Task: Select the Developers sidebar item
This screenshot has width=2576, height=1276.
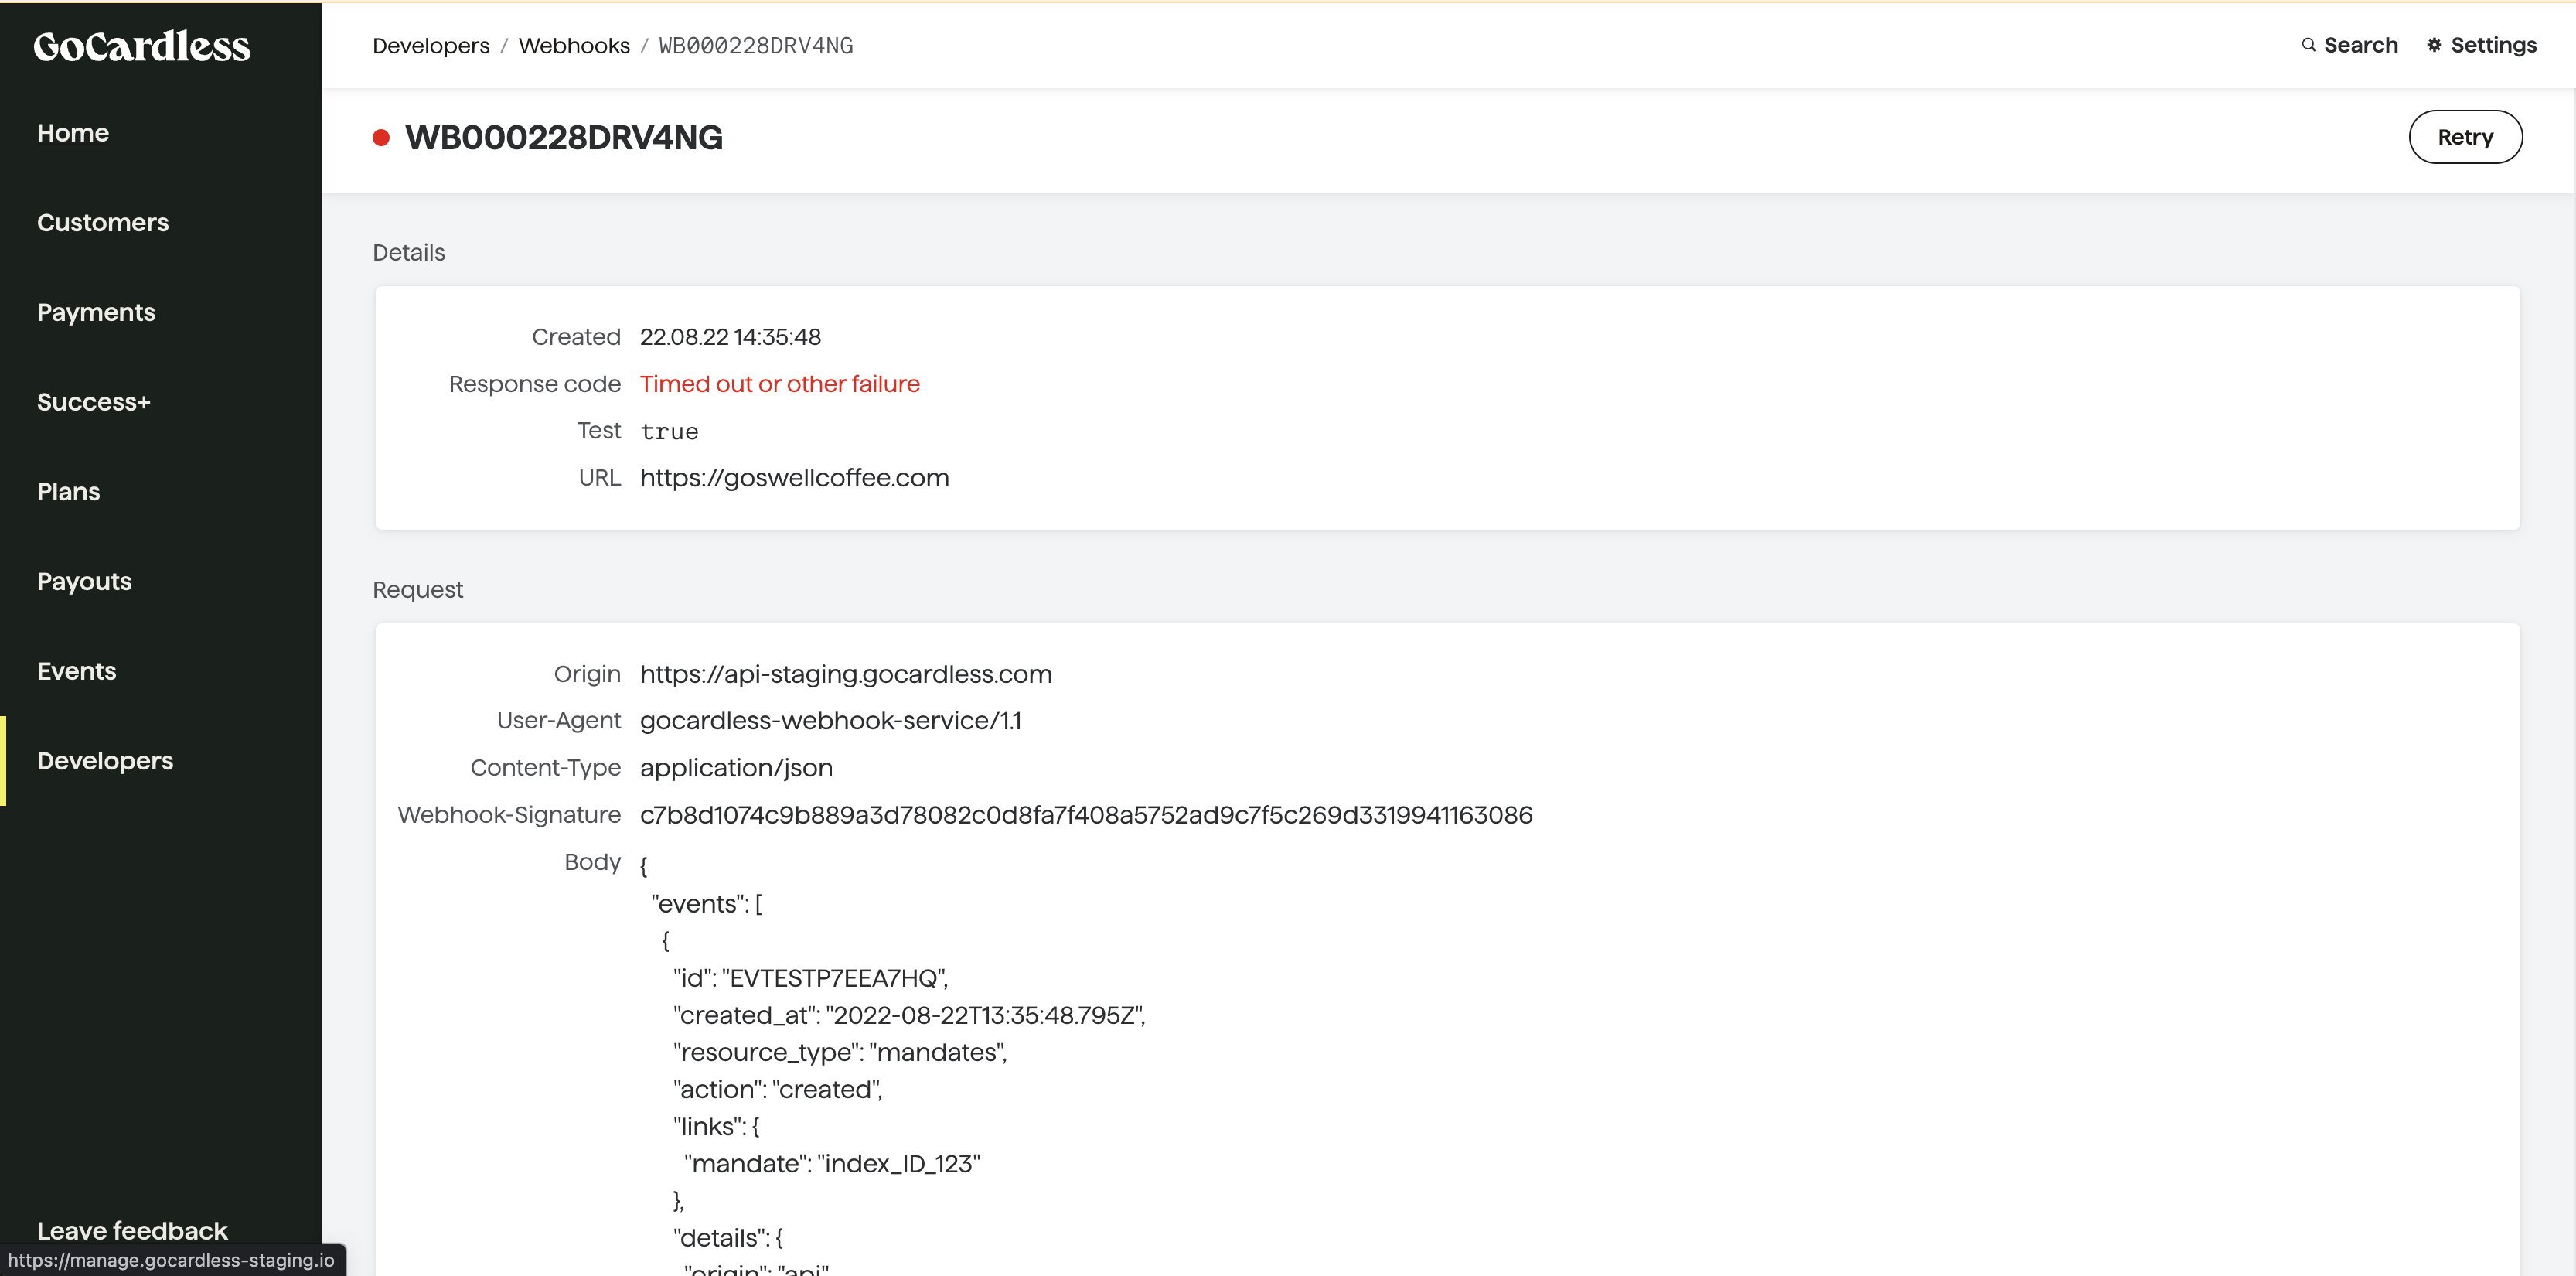Action: point(105,761)
